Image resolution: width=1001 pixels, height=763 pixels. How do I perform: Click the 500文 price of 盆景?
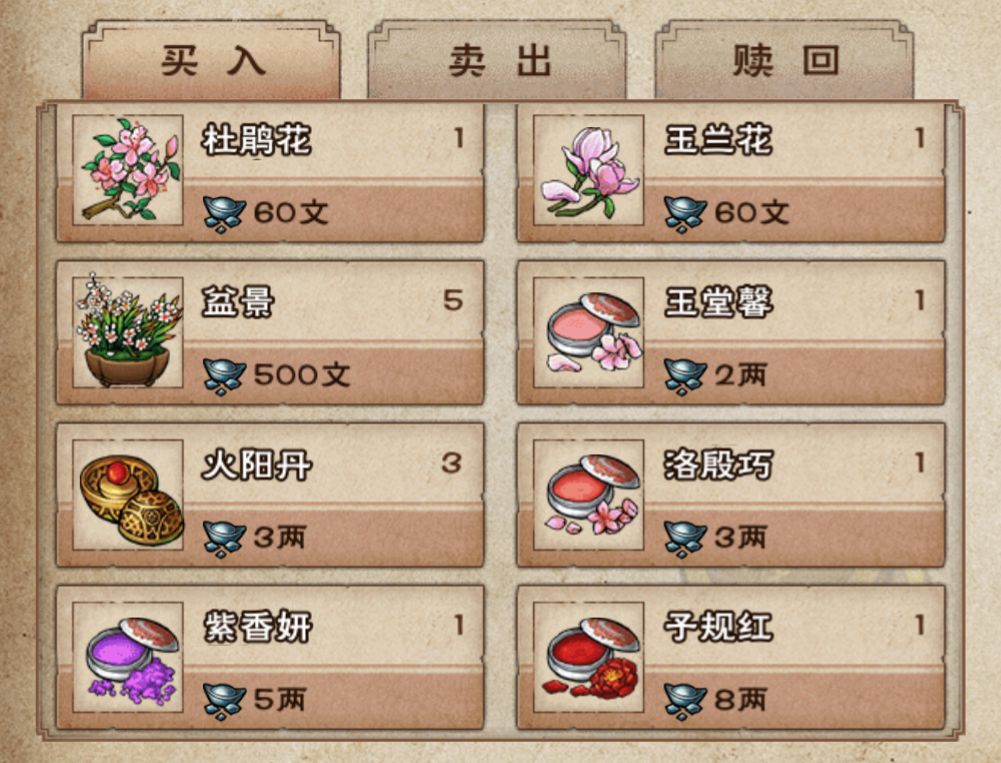coord(301,375)
